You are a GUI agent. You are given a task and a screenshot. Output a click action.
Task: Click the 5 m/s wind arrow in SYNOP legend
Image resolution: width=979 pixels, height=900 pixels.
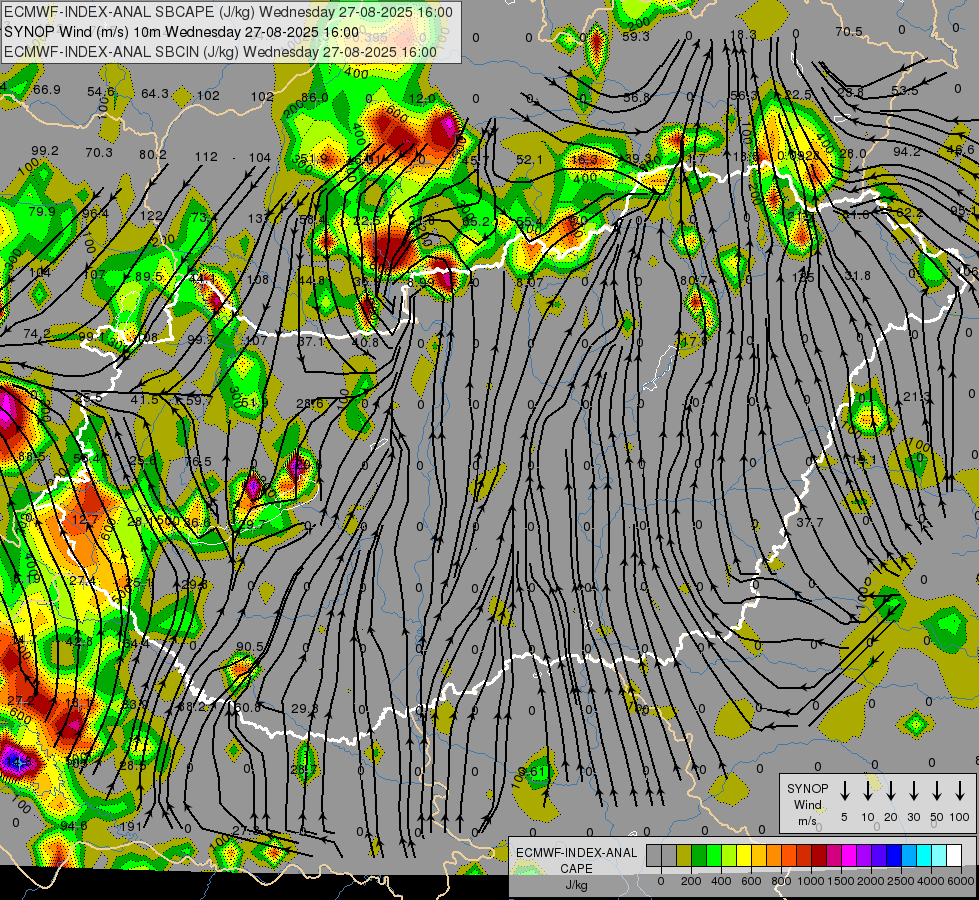844,791
